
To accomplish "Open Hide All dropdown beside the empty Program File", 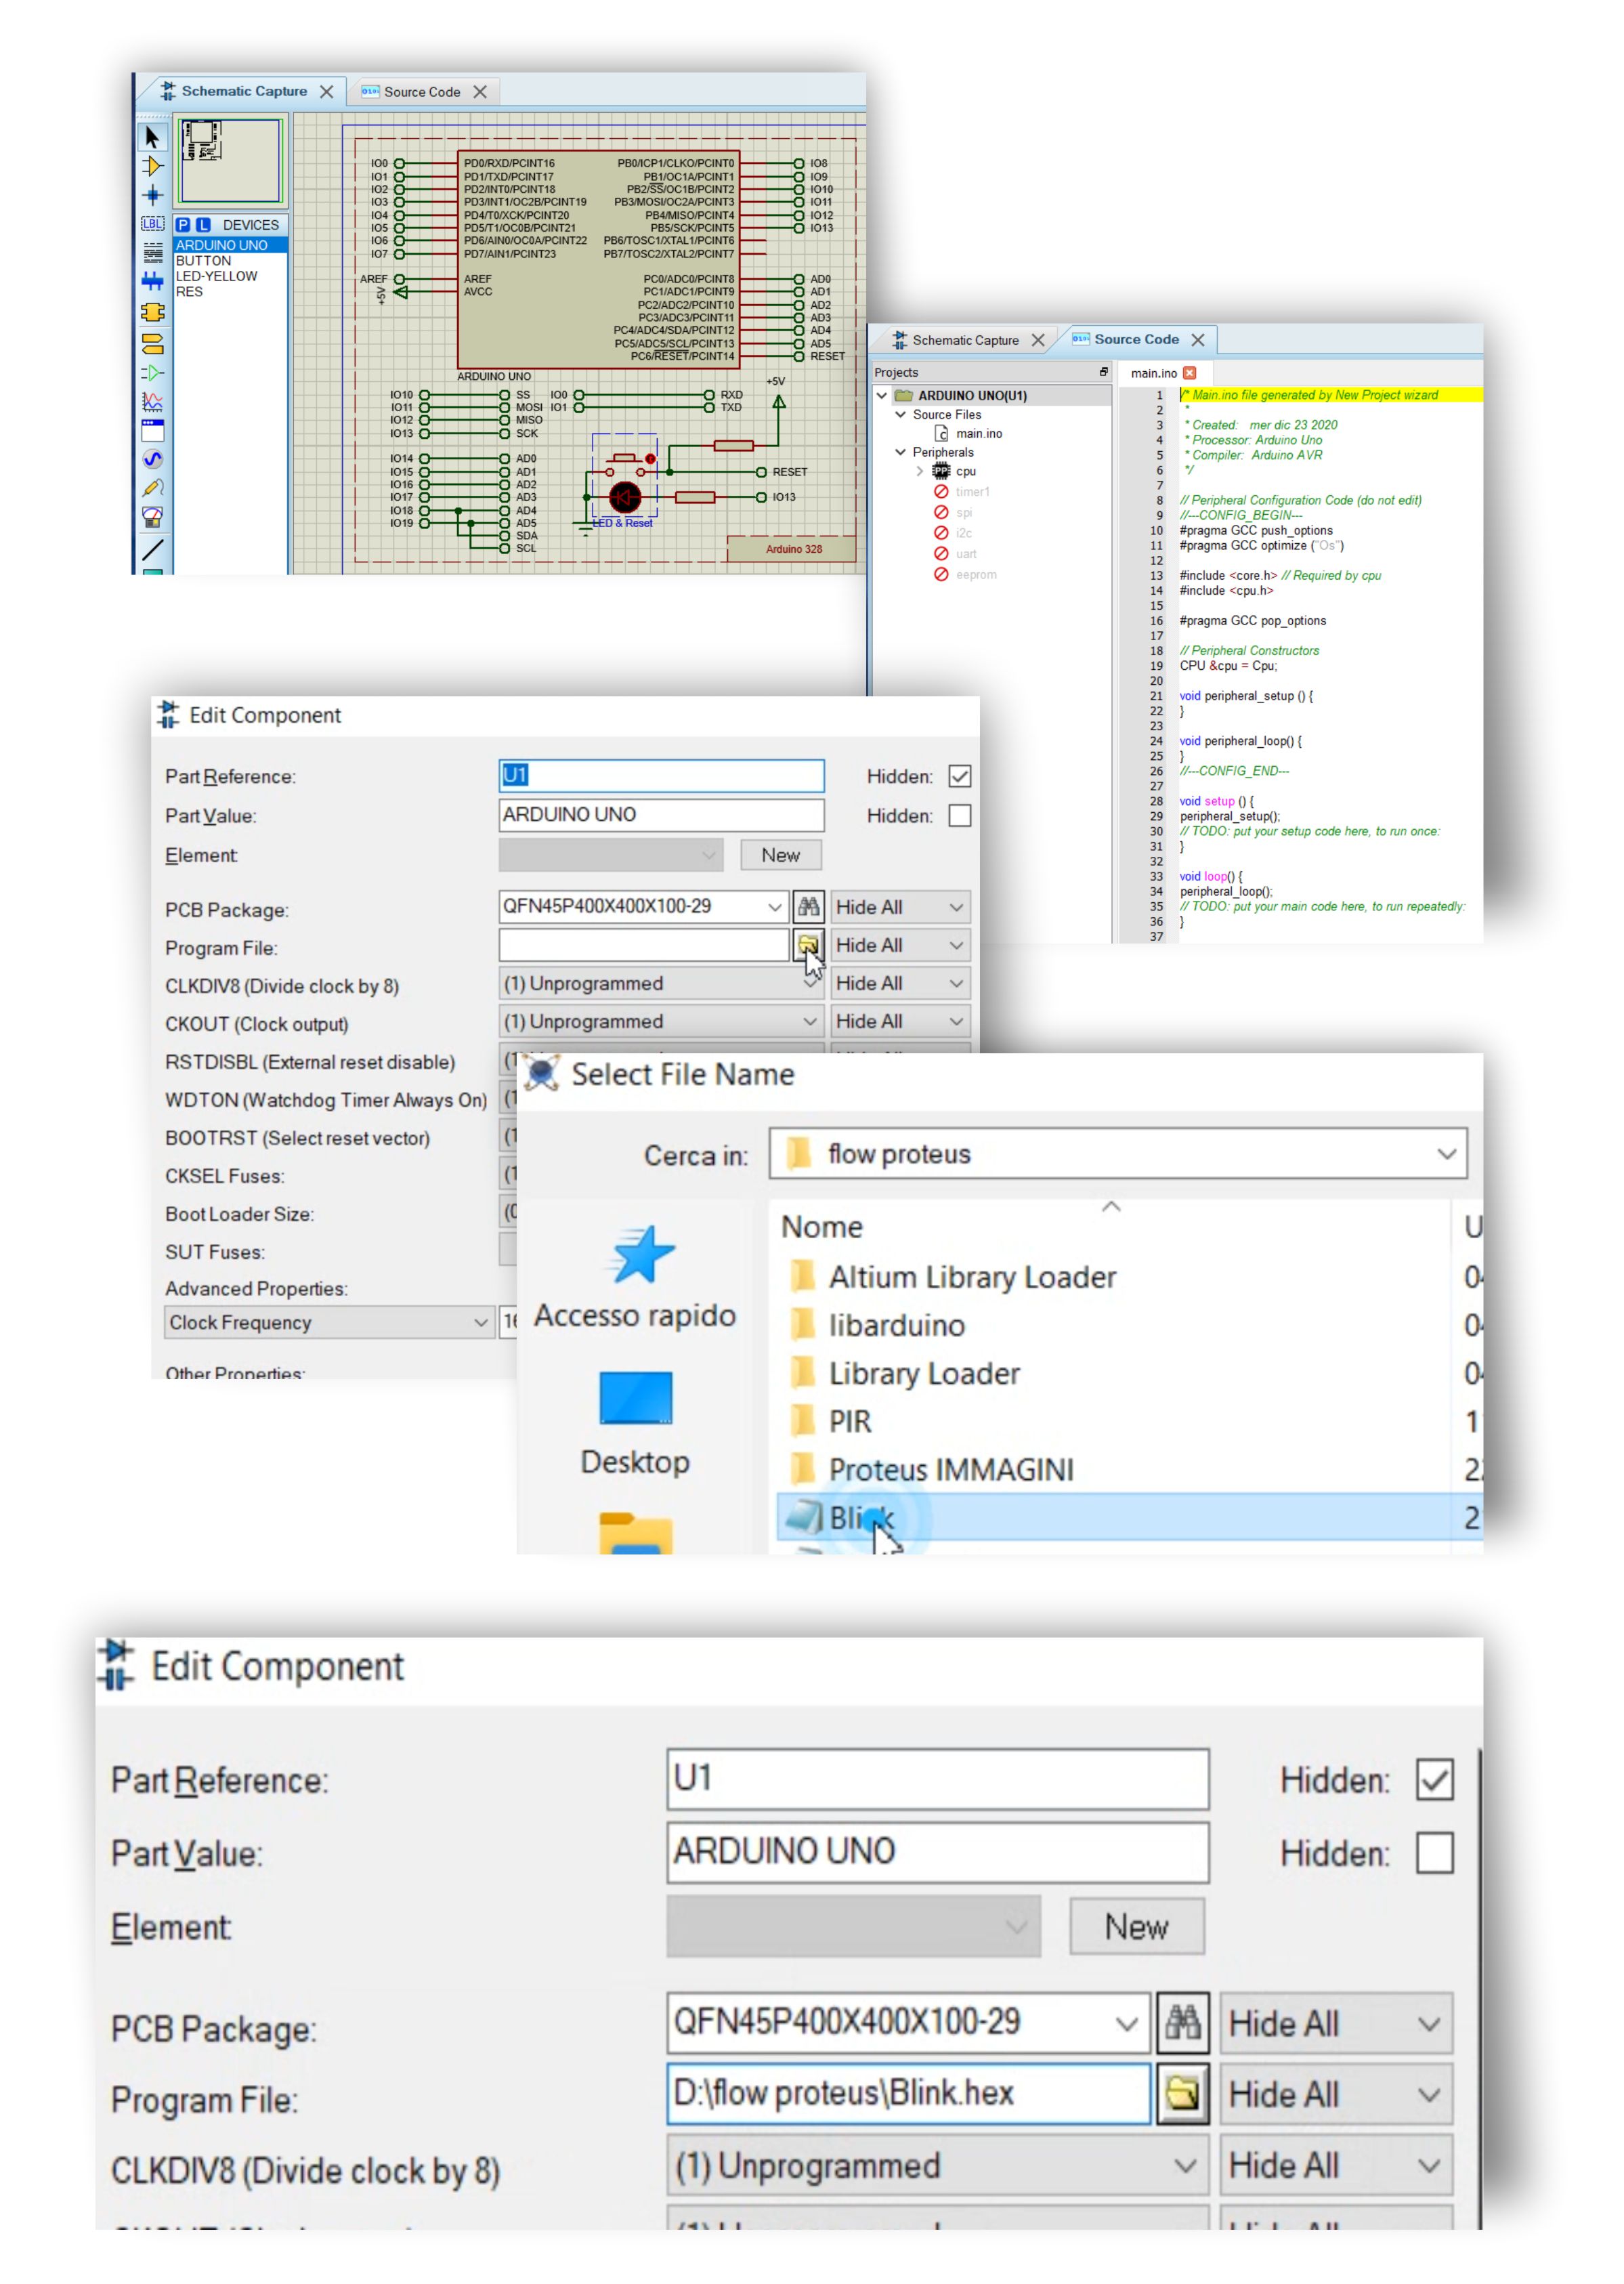I will click(900, 945).
